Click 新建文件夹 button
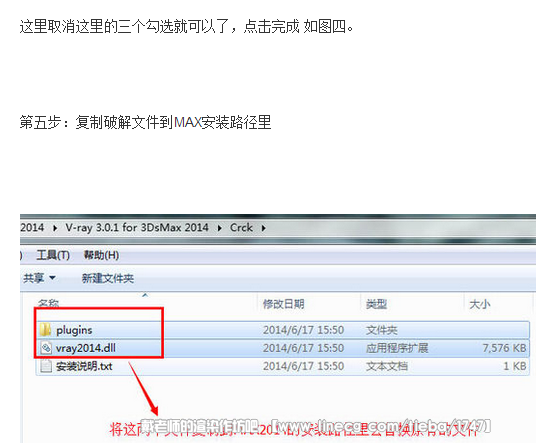The image size is (536, 443). (x=108, y=279)
